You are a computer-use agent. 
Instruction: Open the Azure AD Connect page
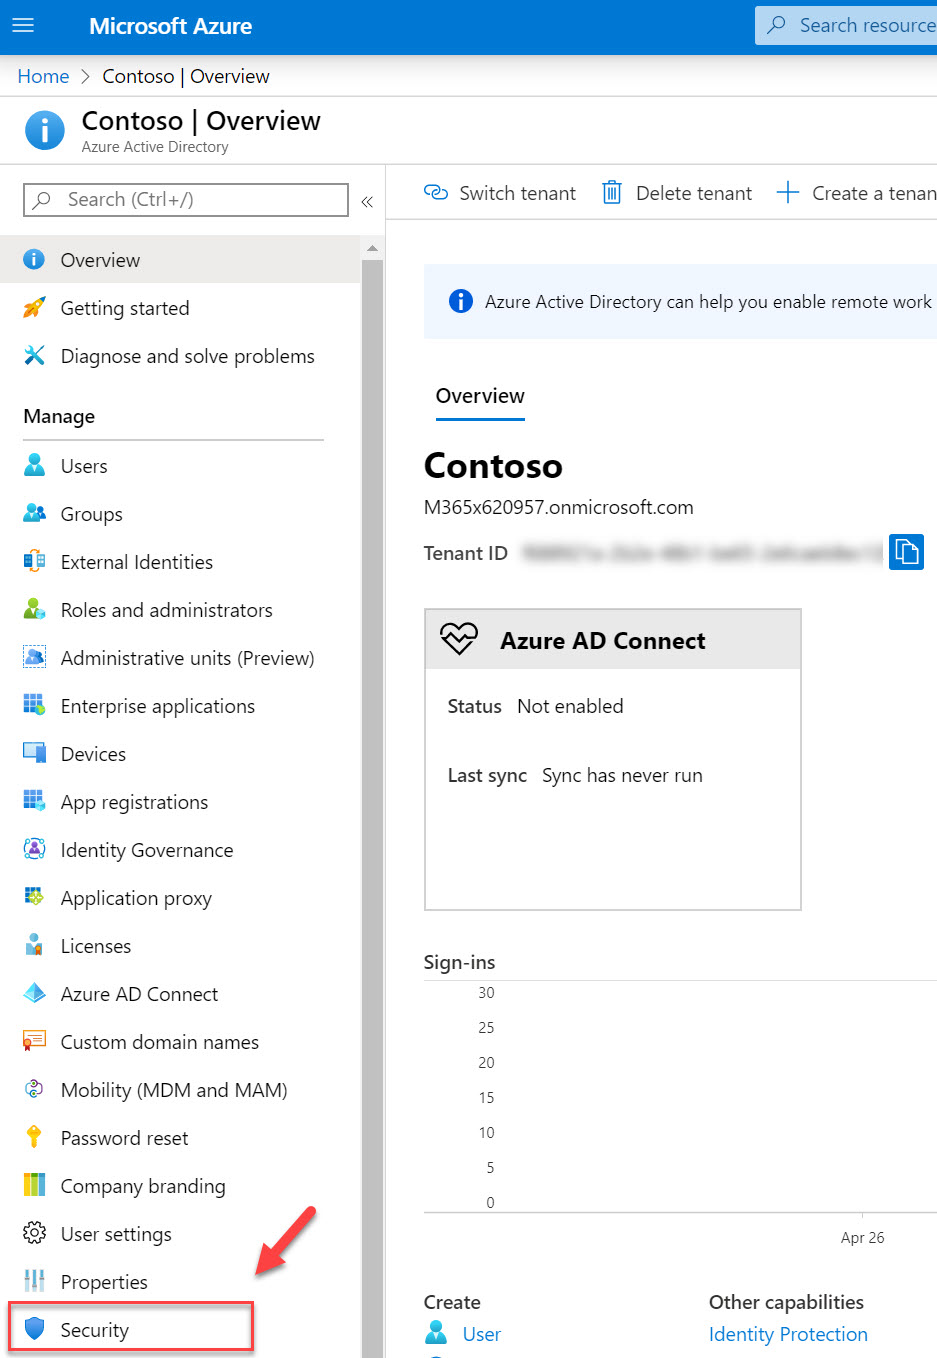click(x=139, y=993)
